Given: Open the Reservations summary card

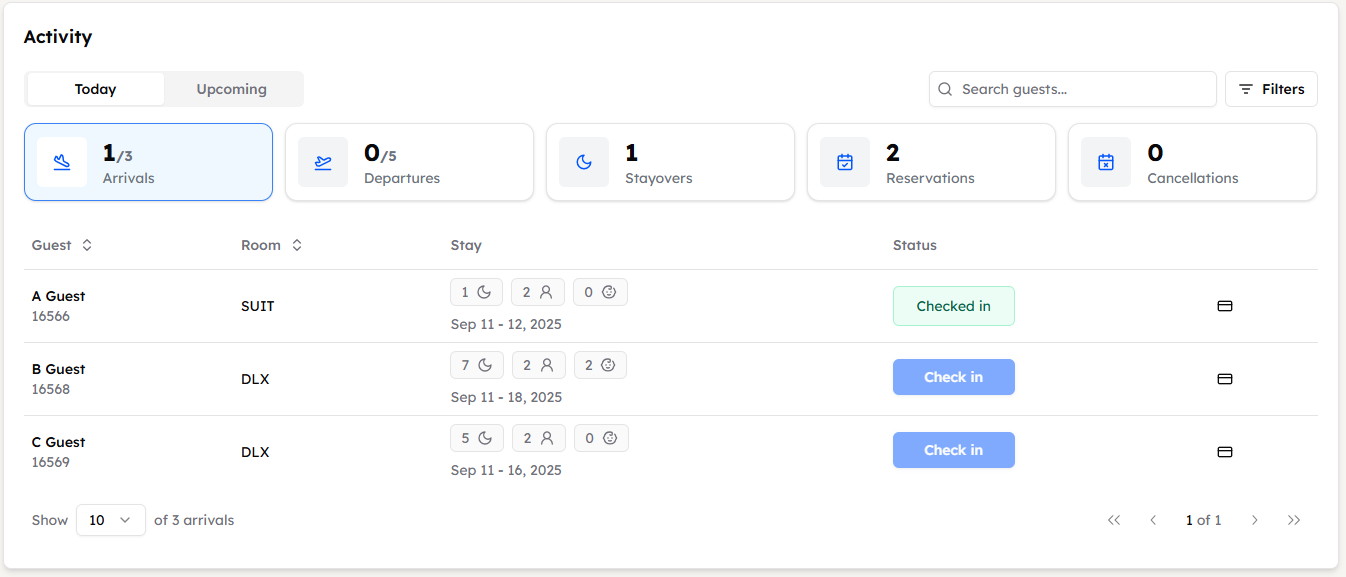Looking at the screenshot, I should [x=931, y=162].
